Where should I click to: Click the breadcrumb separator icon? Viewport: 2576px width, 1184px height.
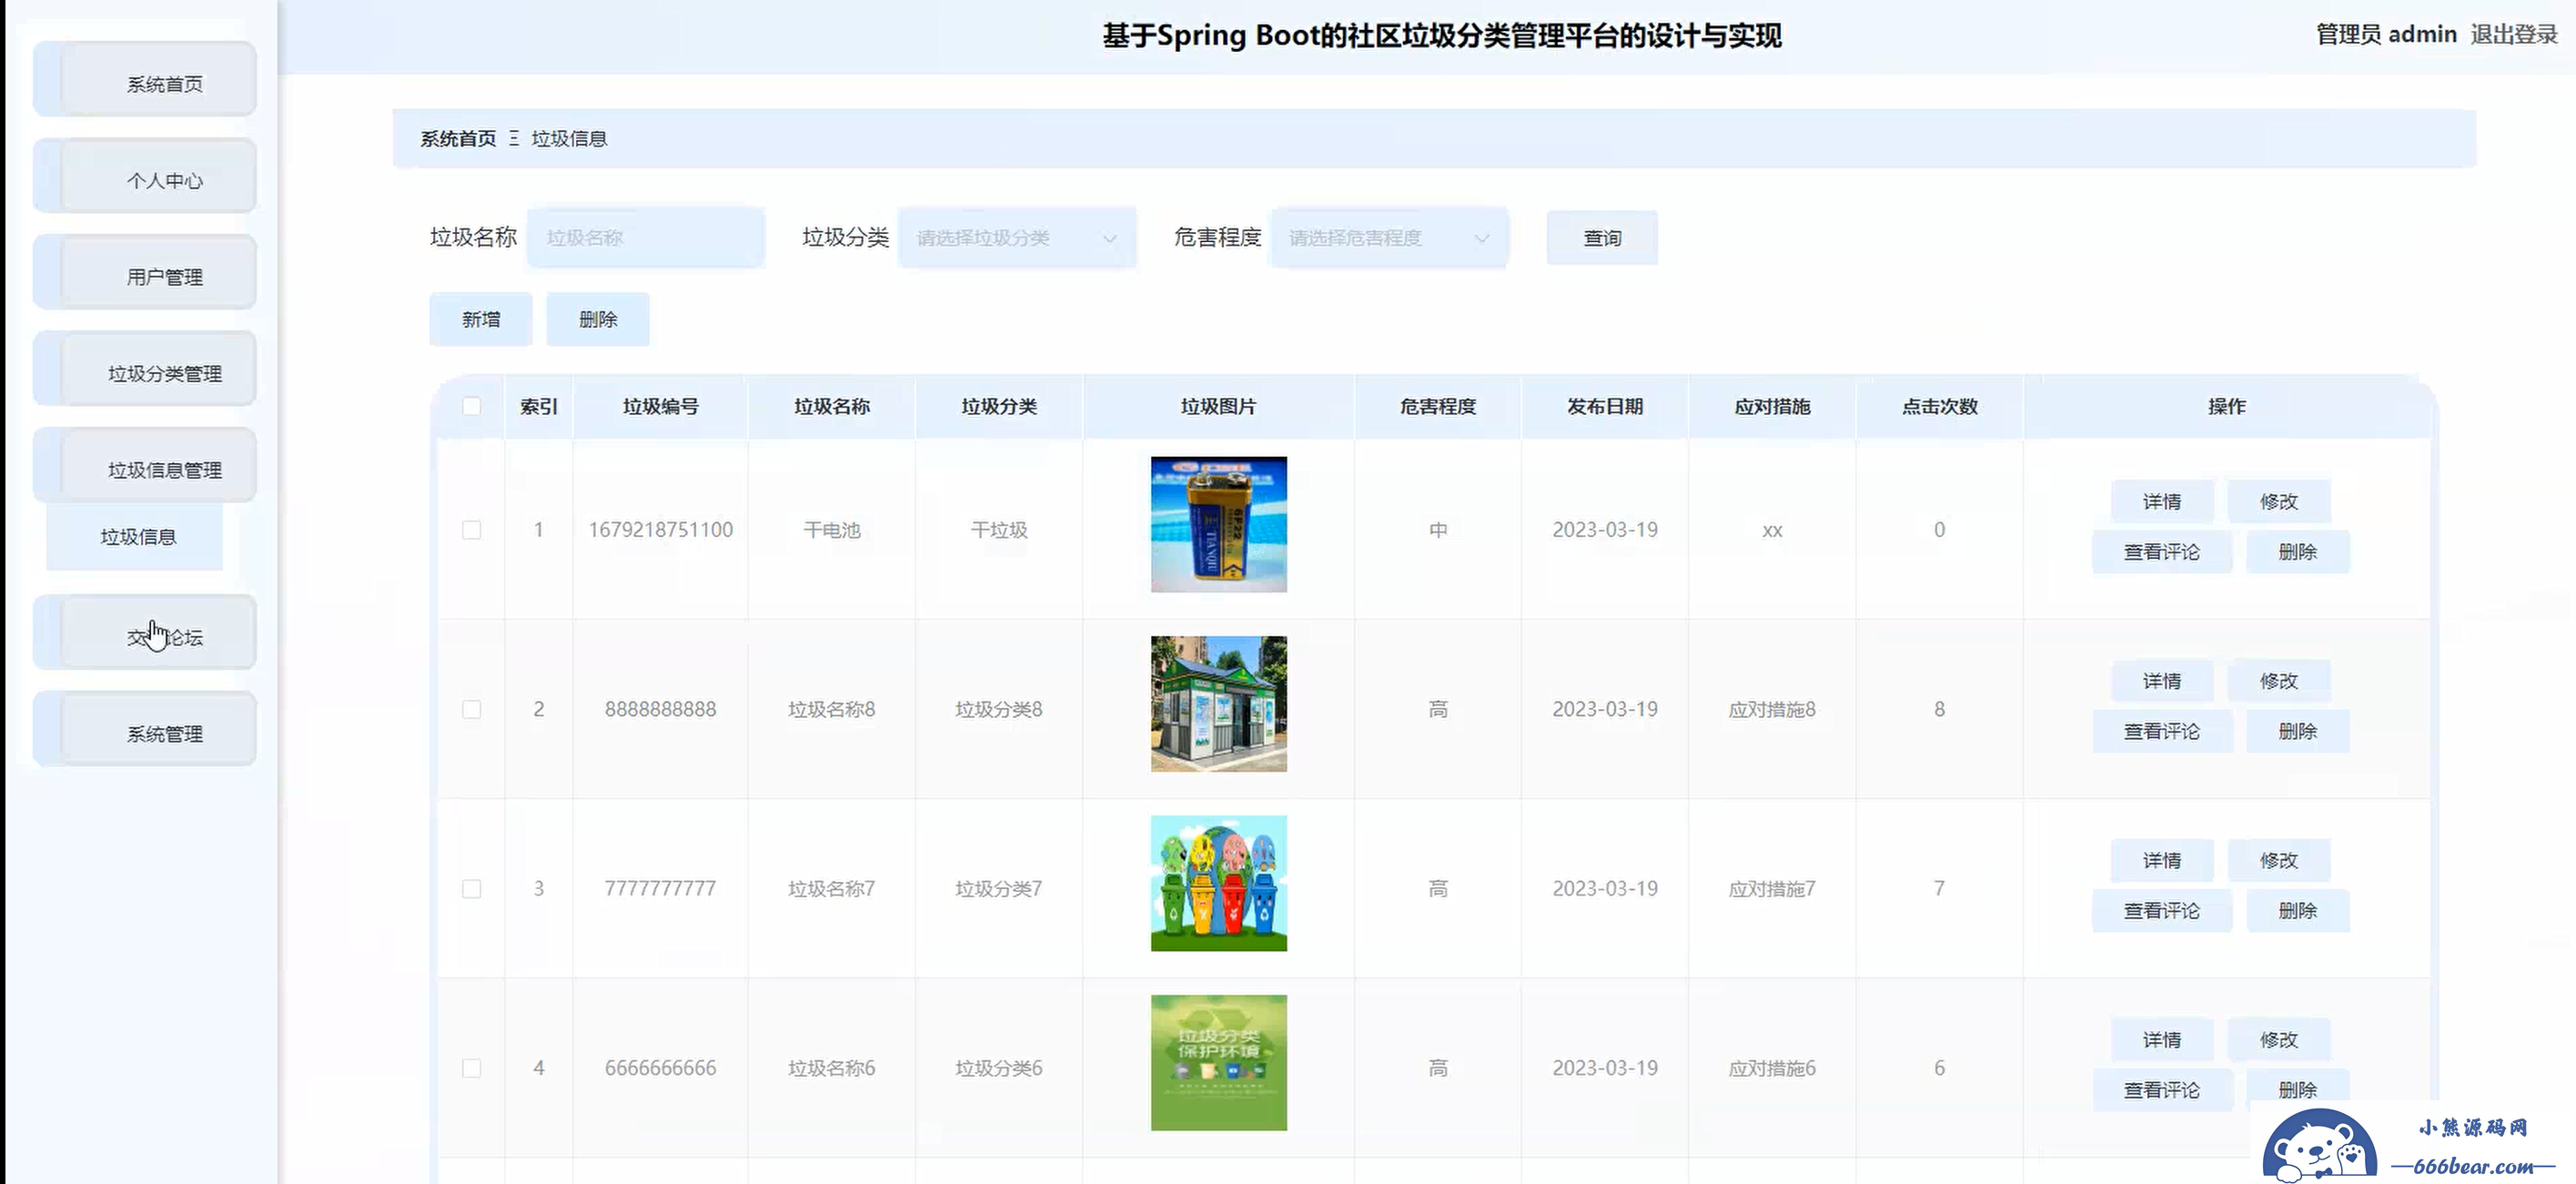click(513, 138)
